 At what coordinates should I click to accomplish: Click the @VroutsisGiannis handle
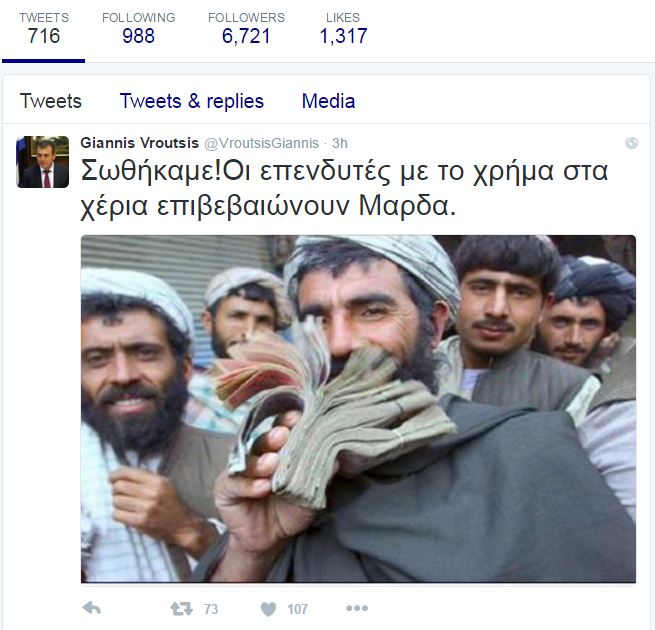[x=261, y=143]
